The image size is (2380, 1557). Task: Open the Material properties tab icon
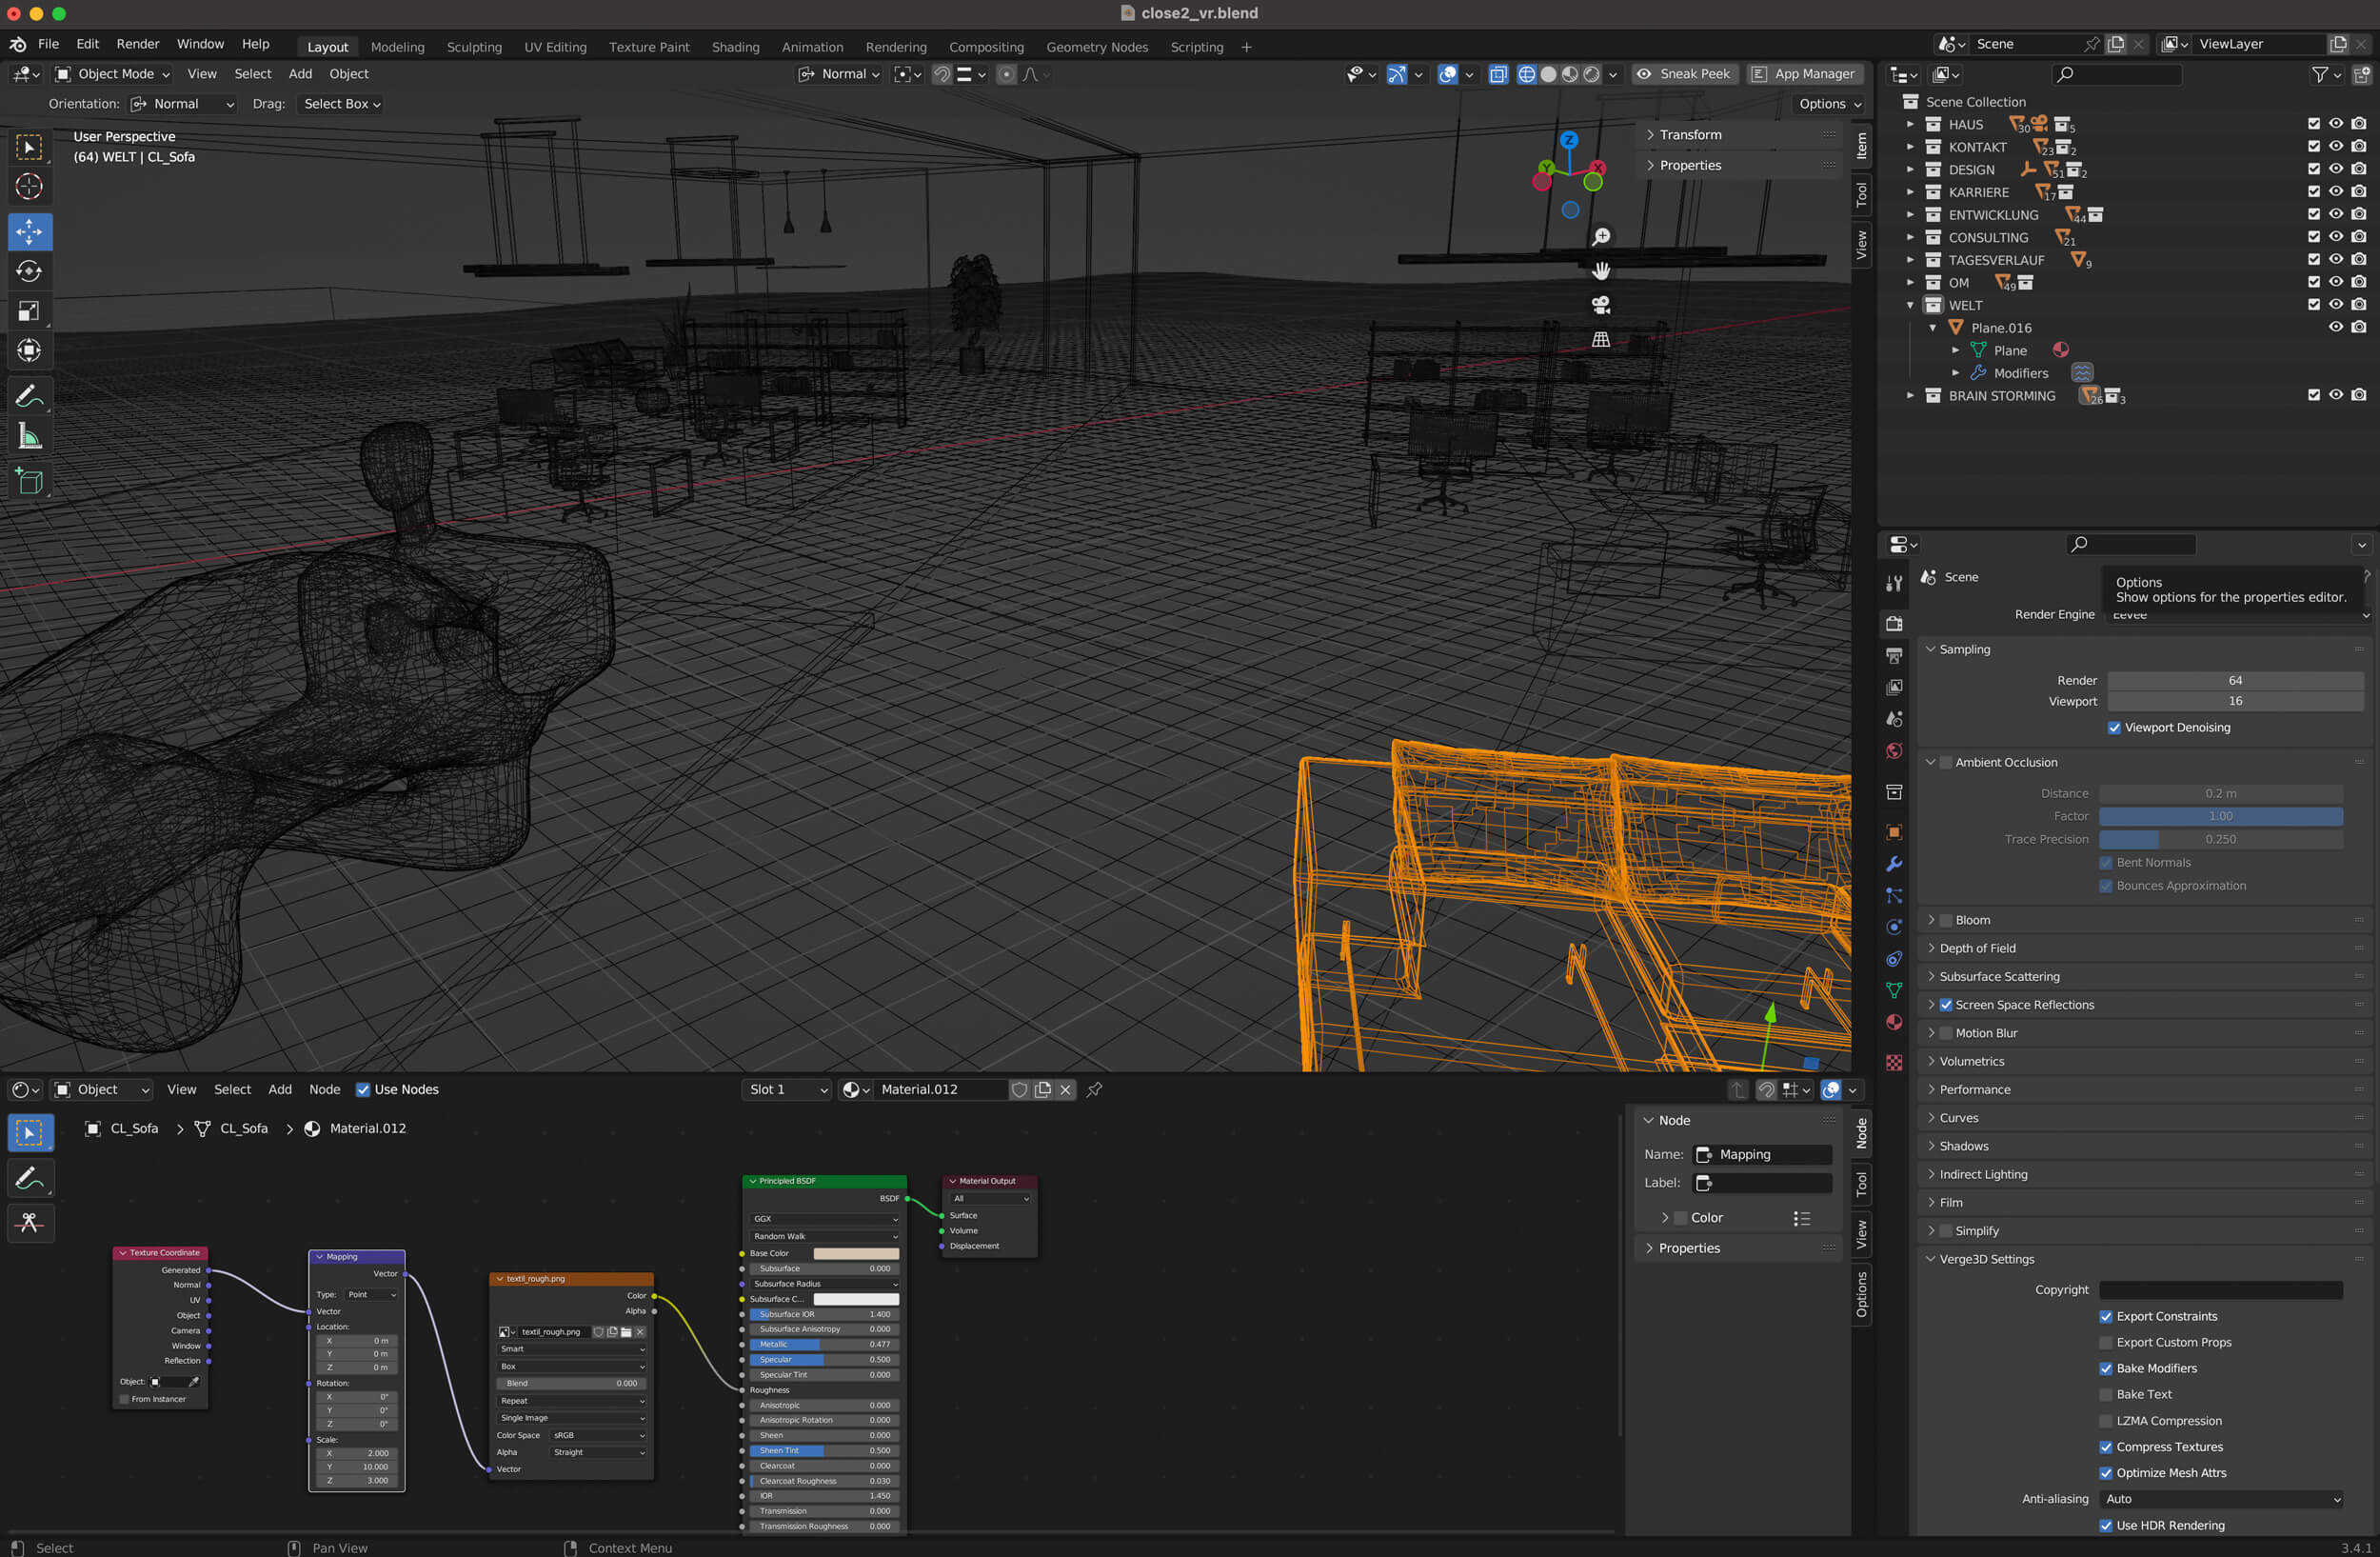1894,1022
